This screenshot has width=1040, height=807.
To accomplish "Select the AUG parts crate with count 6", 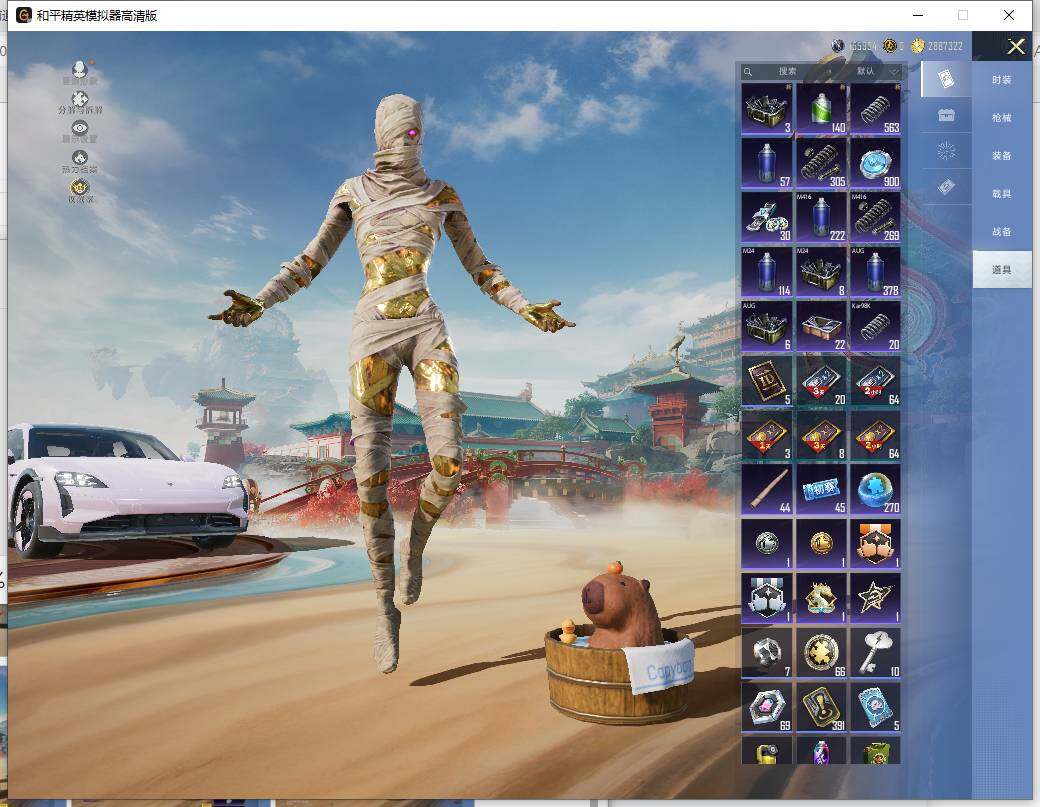I will [767, 327].
